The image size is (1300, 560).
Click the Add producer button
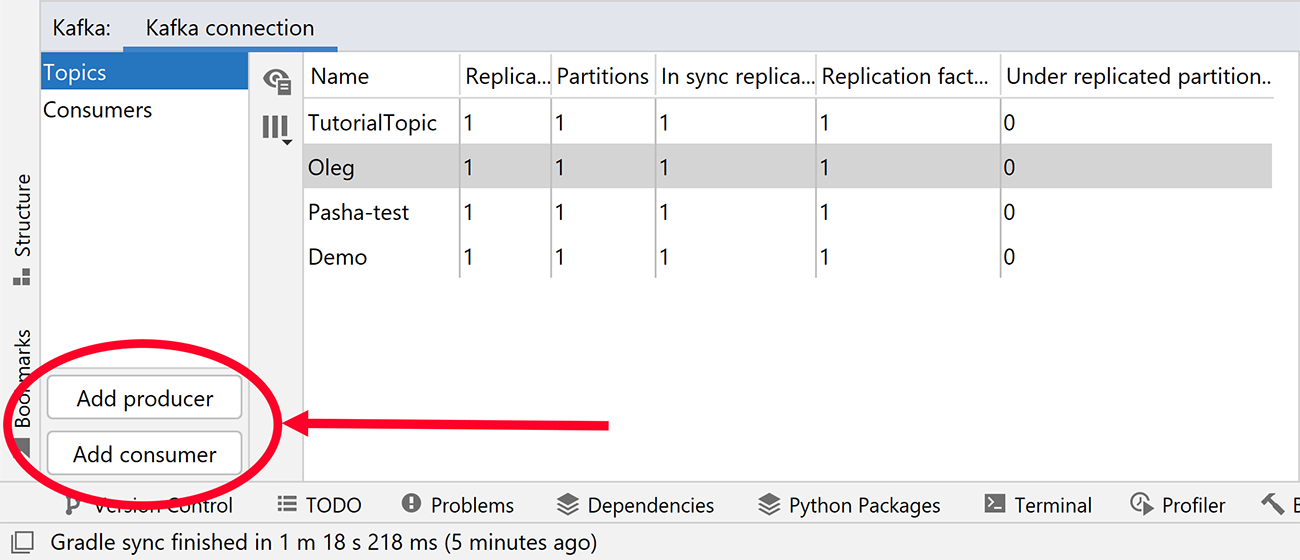[x=145, y=398]
